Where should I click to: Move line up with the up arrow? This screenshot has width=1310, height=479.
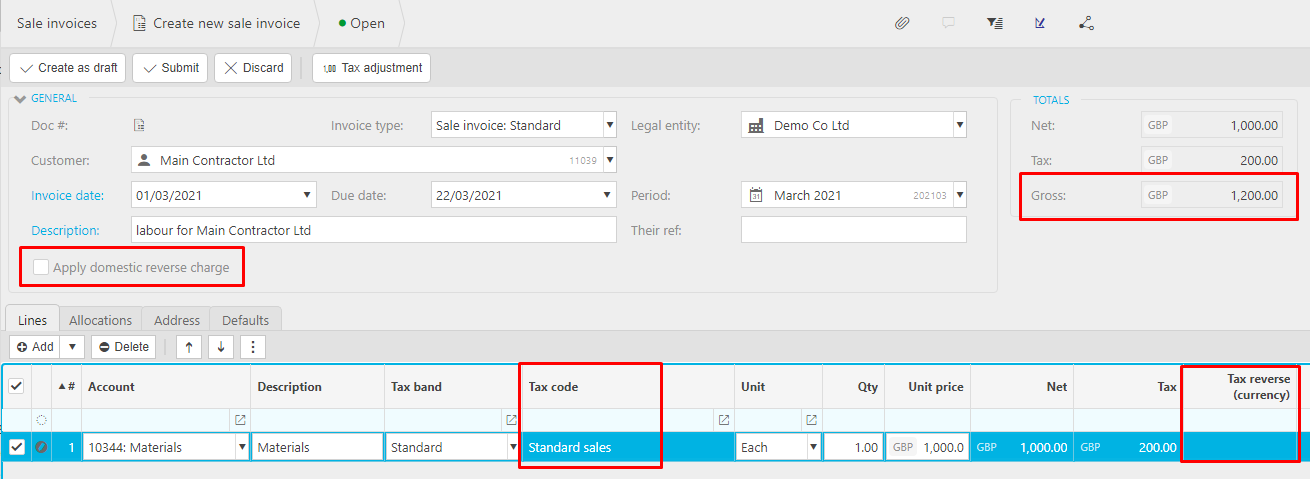pos(187,347)
